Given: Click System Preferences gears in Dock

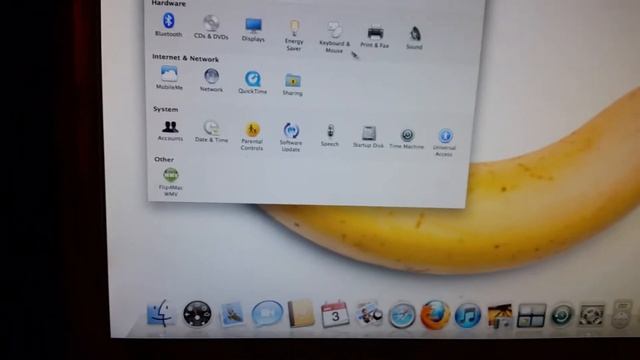Looking at the screenshot, I should tap(591, 316).
